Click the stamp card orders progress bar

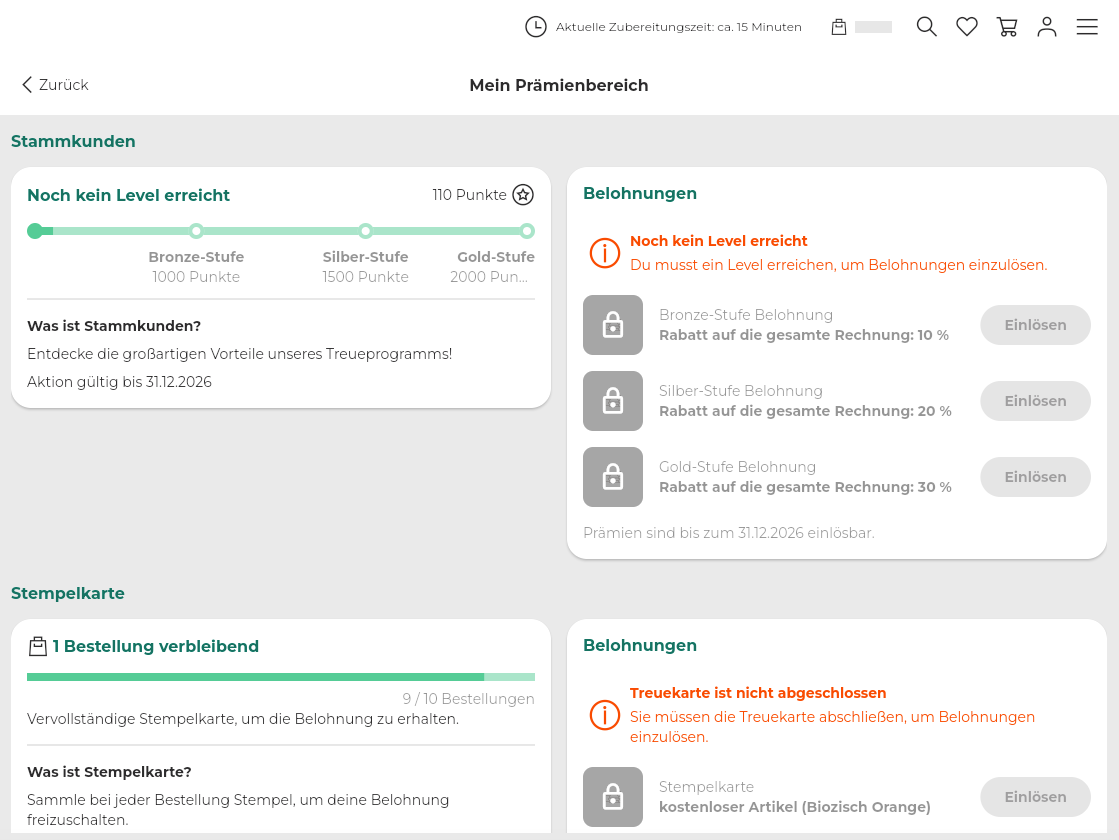pyautogui.click(x=280, y=677)
